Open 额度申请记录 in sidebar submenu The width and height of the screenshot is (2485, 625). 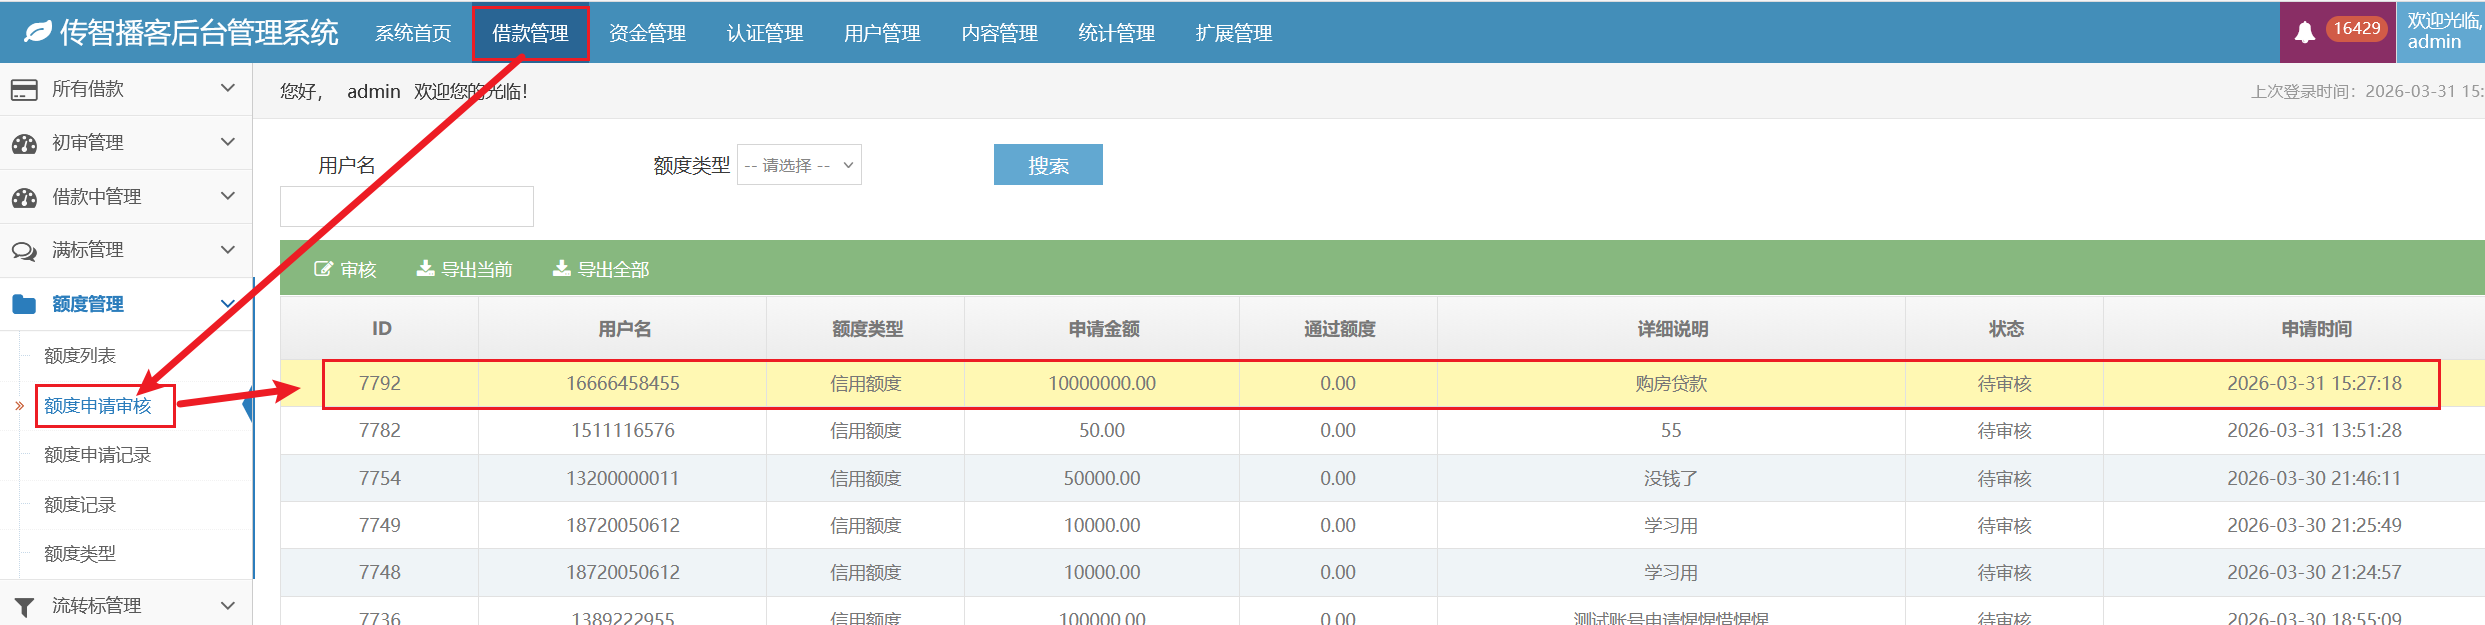98,455
